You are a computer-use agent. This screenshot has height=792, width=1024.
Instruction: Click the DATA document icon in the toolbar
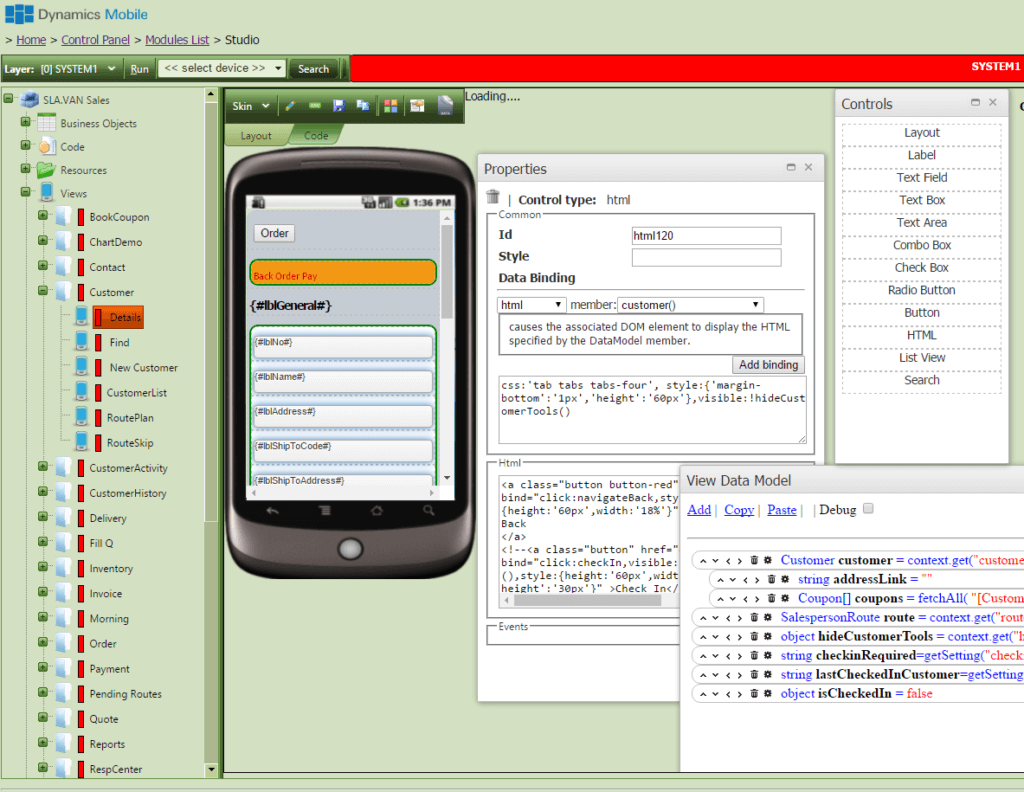(x=445, y=106)
